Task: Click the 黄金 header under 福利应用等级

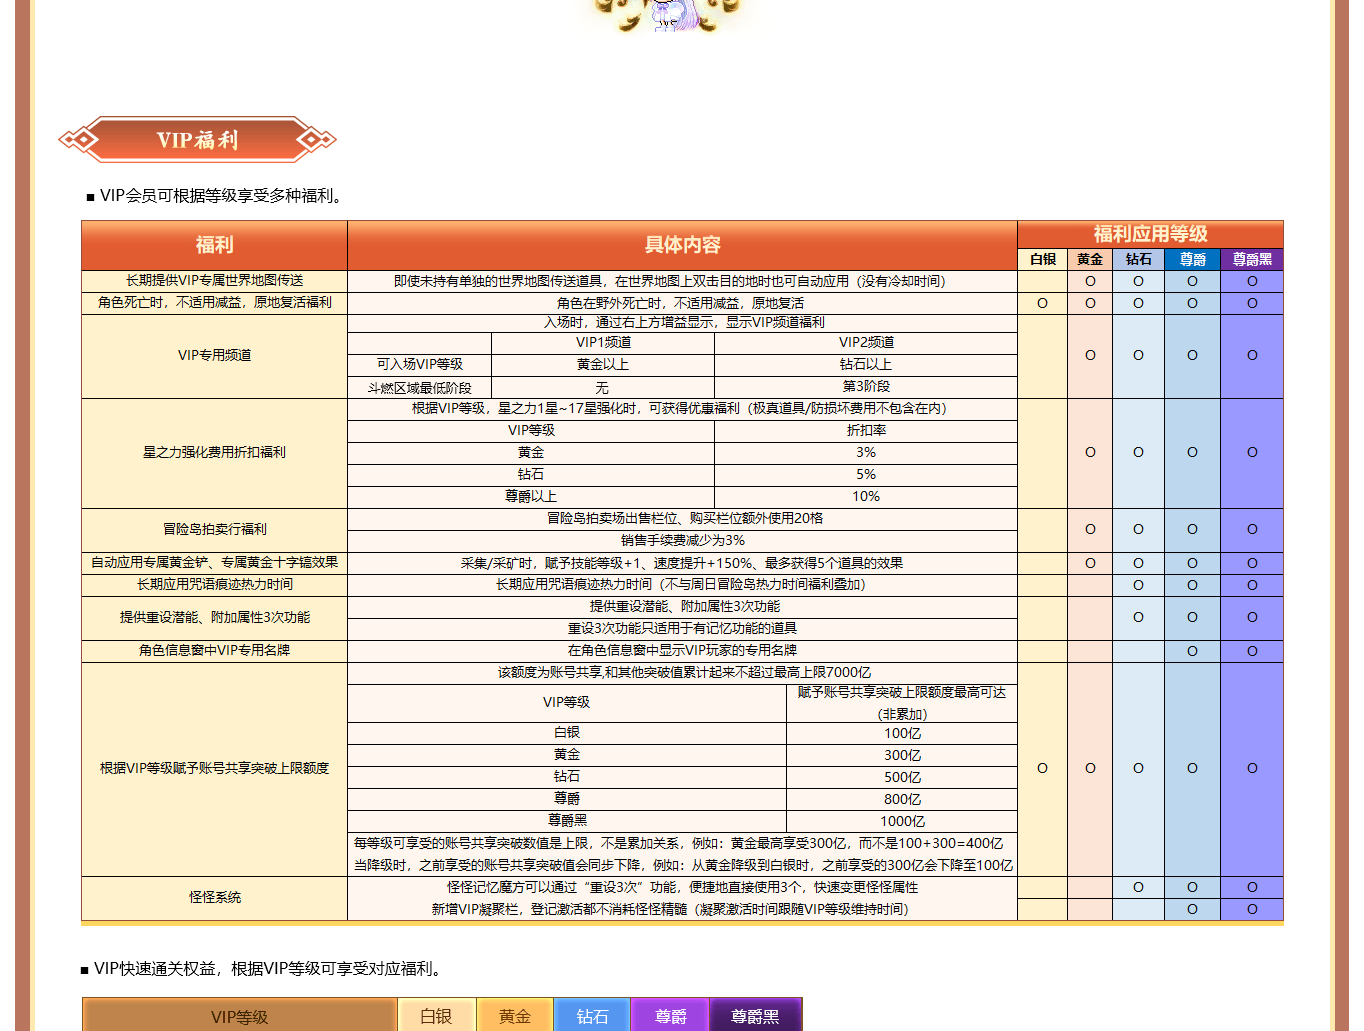Action: click(1090, 259)
